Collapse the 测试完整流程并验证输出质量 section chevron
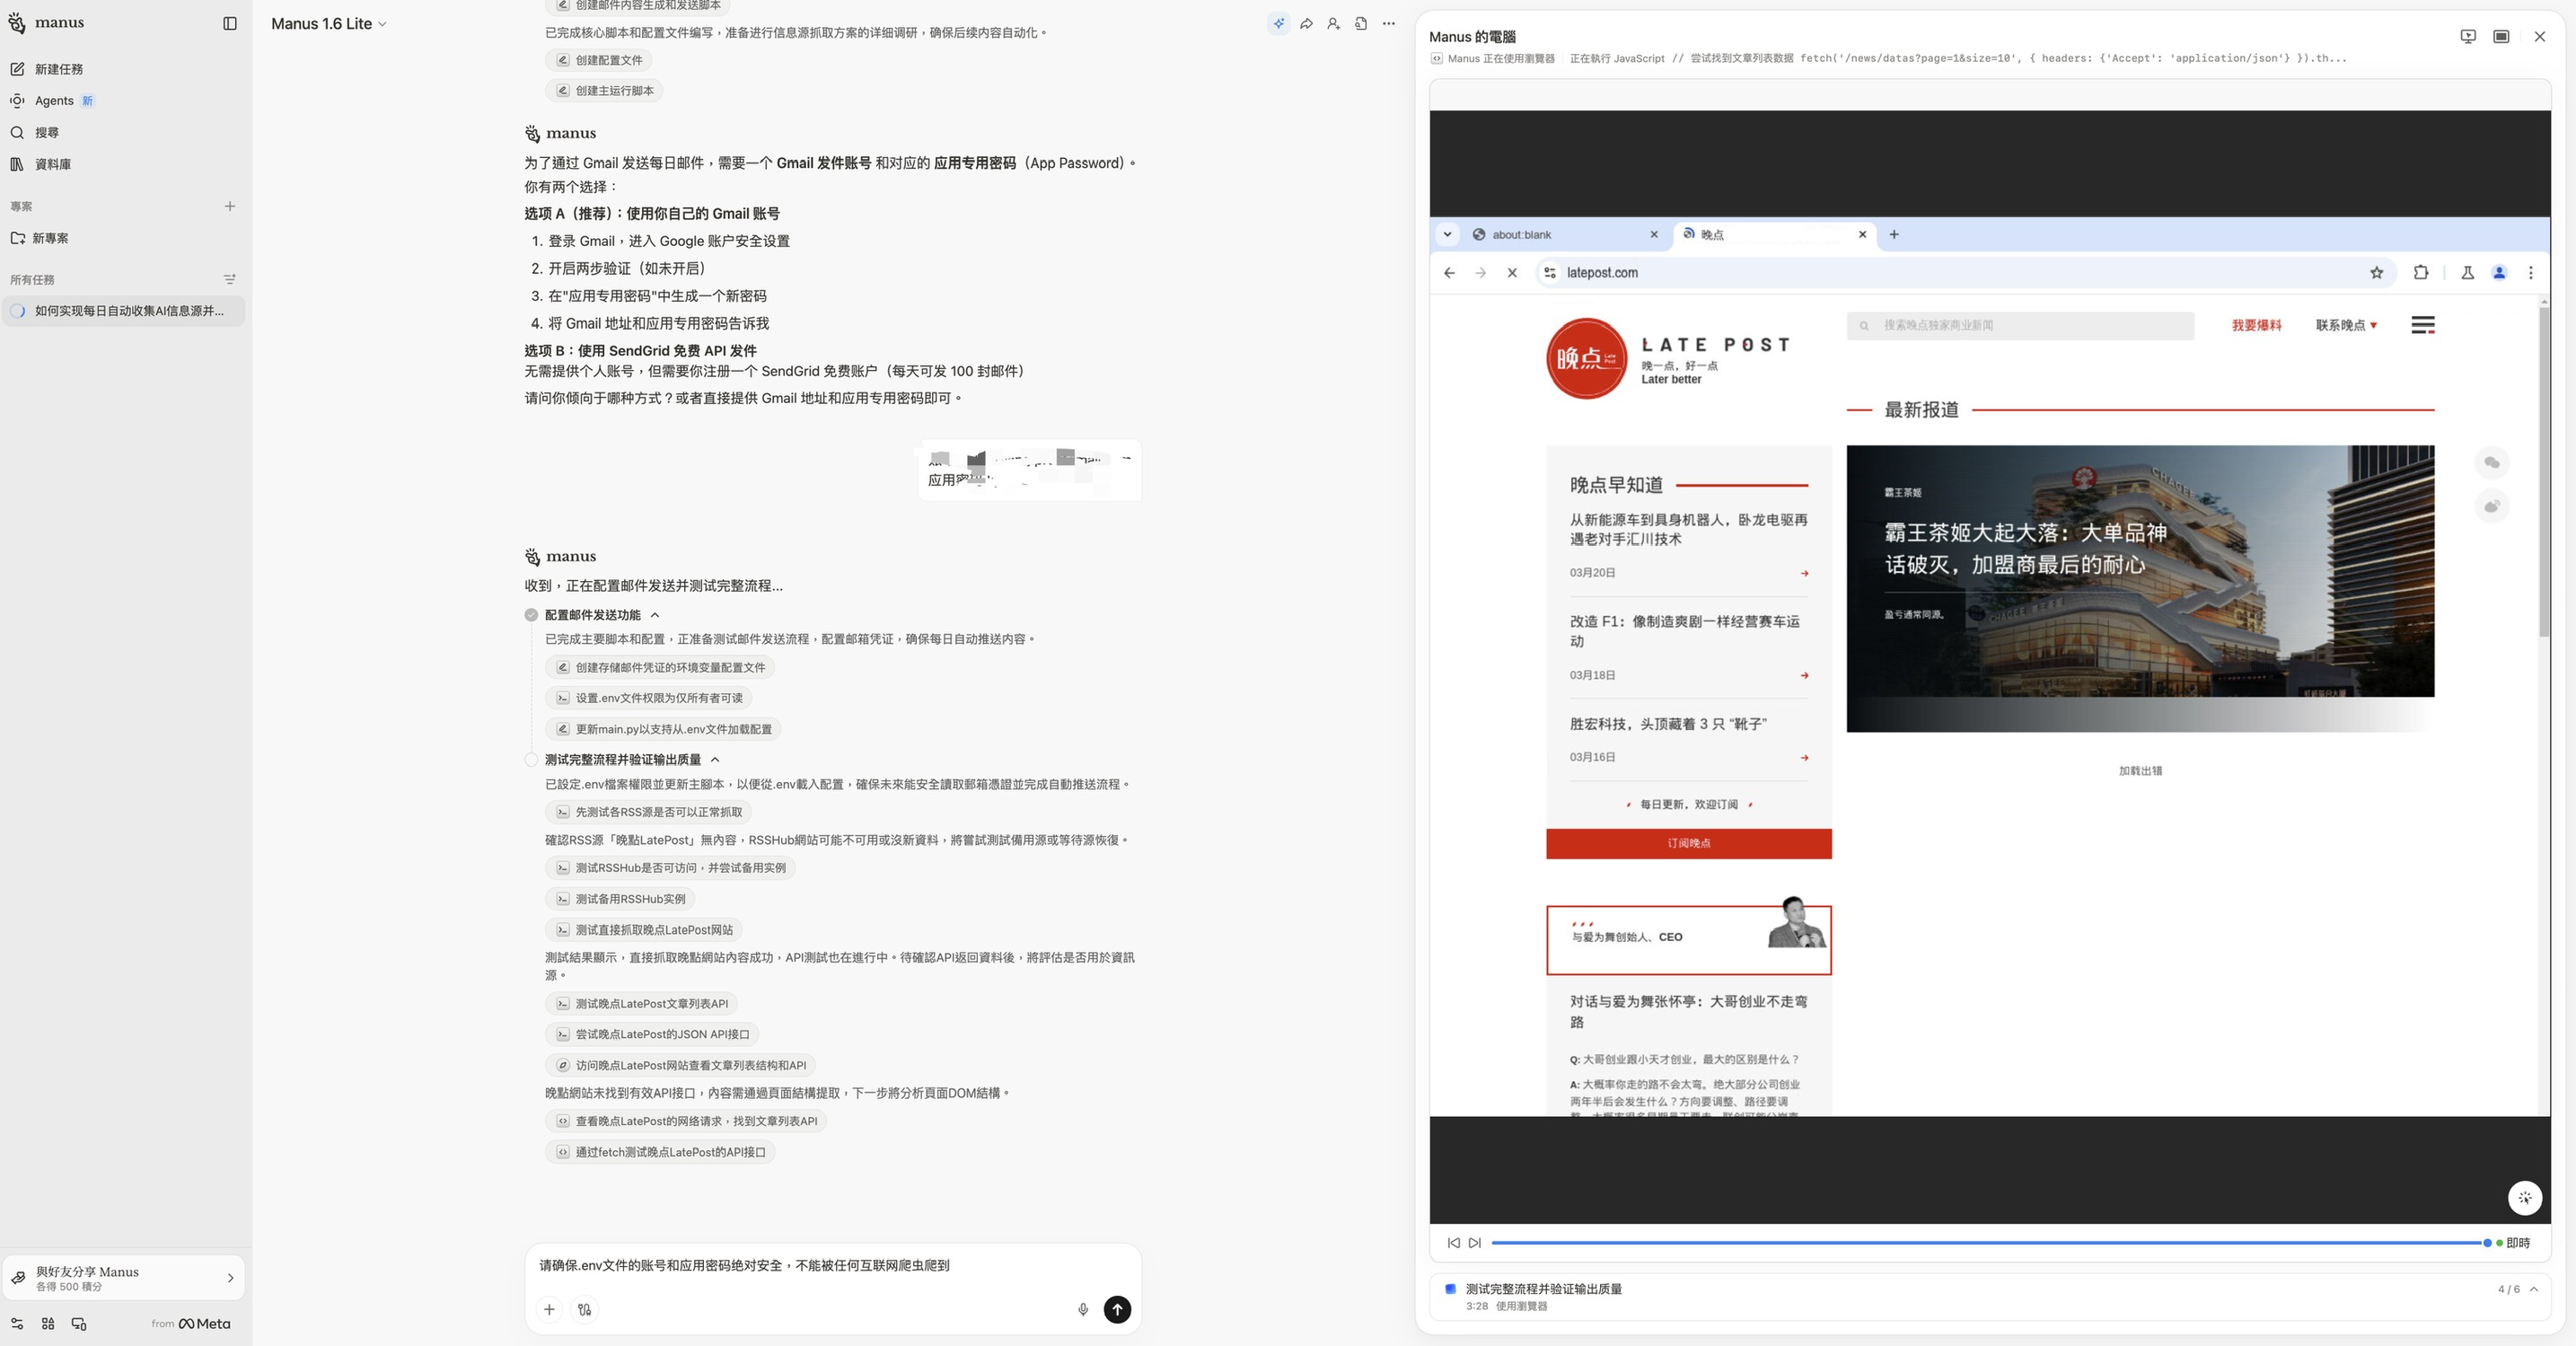Image resolution: width=2576 pixels, height=1346 pixels. point(715,760)
